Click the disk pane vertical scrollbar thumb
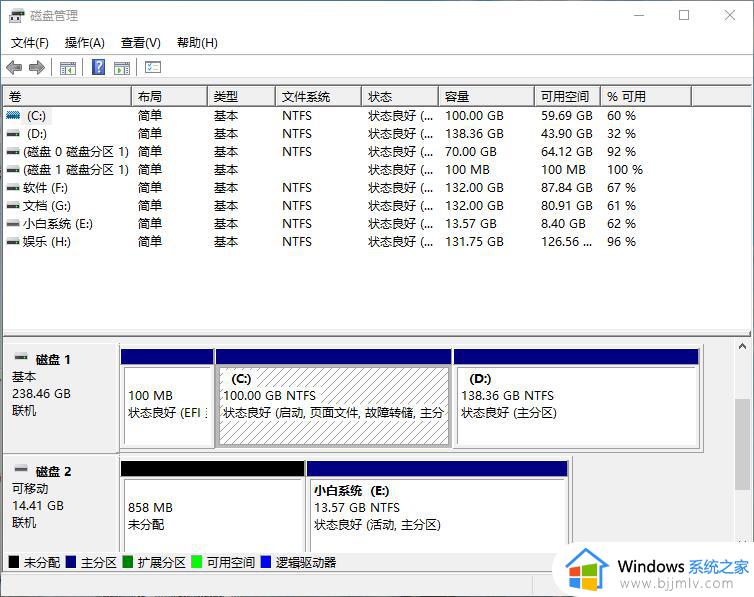This screenshot has height=597, width=754. [742, 444]
